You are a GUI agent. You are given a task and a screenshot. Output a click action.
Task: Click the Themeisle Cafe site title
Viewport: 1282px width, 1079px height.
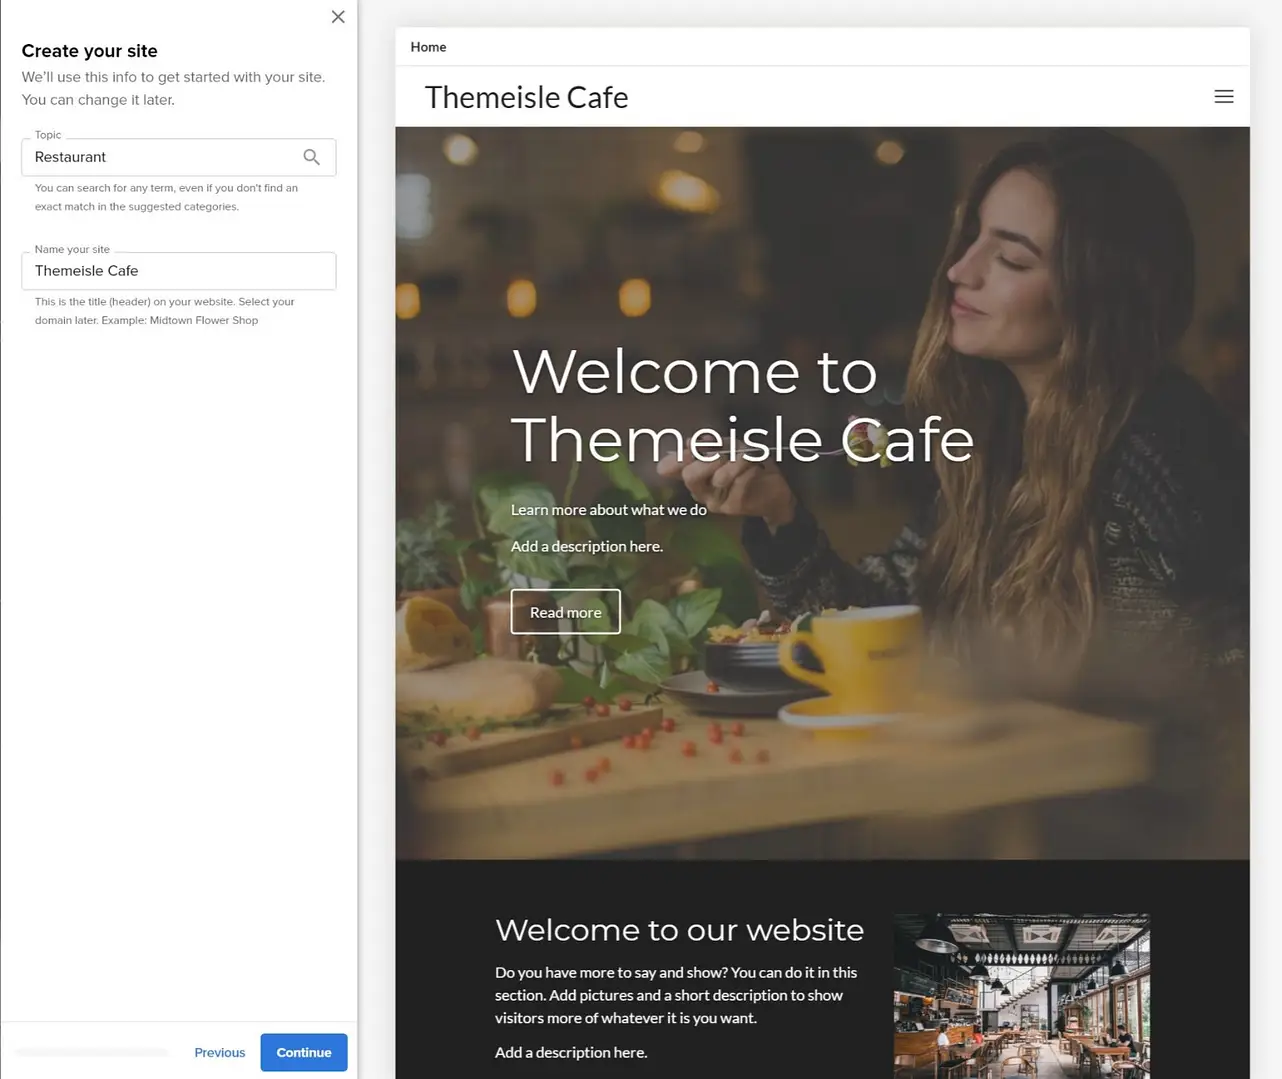pos(526,97)
